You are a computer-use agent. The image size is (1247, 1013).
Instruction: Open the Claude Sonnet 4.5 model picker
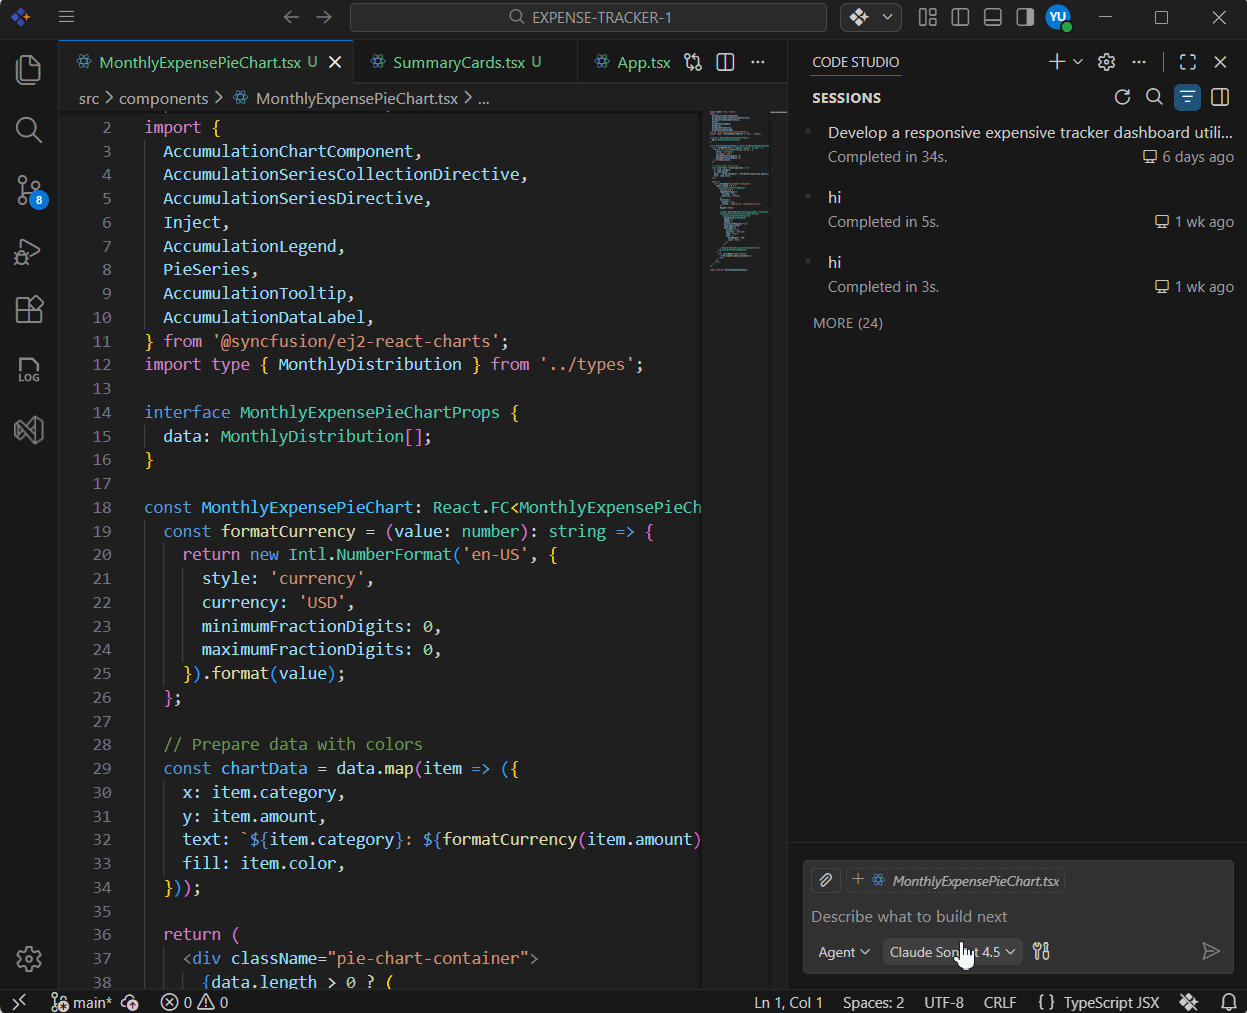pyautogui.click(x=952, y=952)
